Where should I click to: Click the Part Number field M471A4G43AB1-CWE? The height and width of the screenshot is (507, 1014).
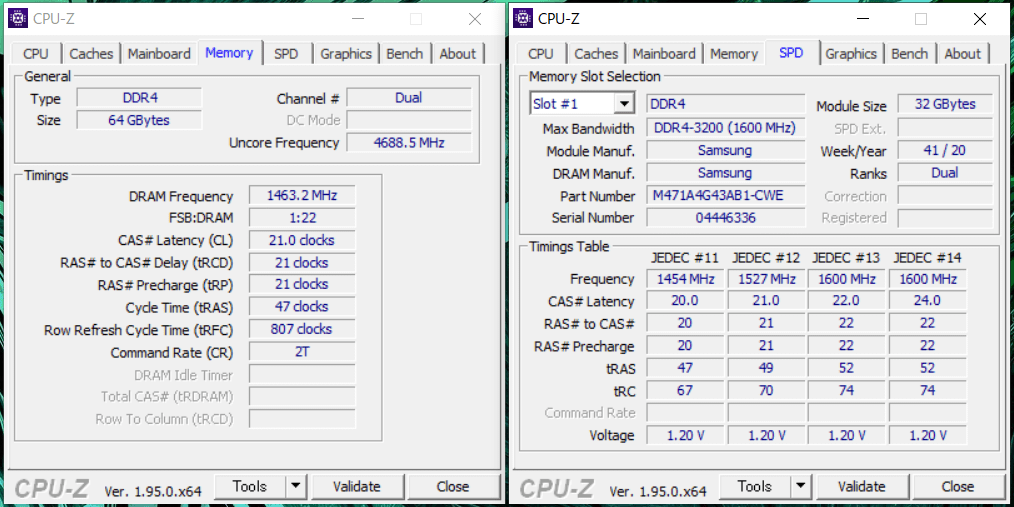coord(725,196)
